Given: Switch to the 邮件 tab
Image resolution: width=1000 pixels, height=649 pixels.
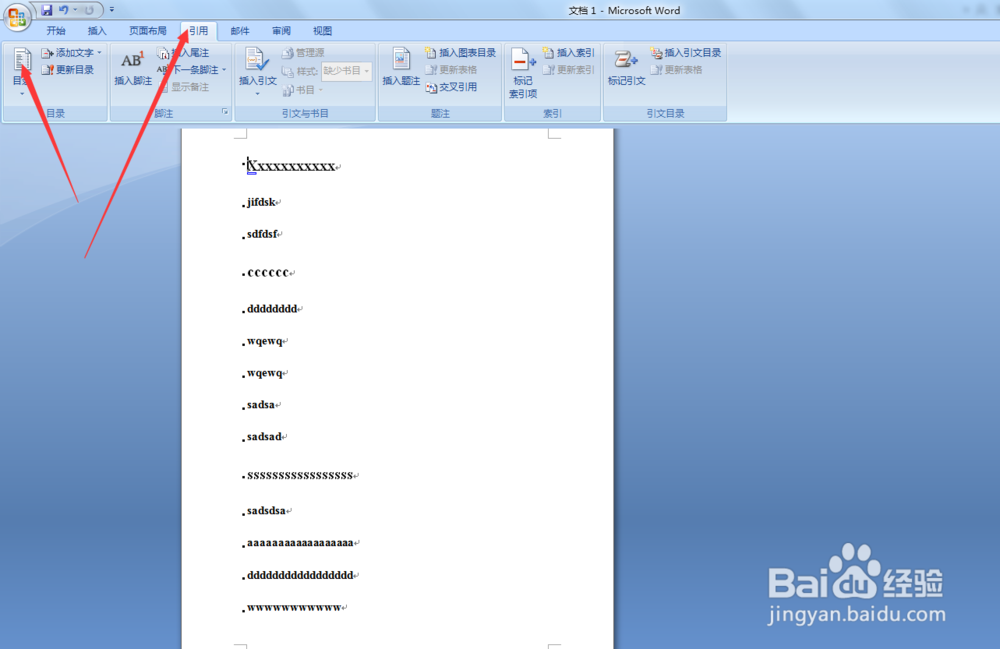Looking at the screenshot, I should click(x=240, y=31).
